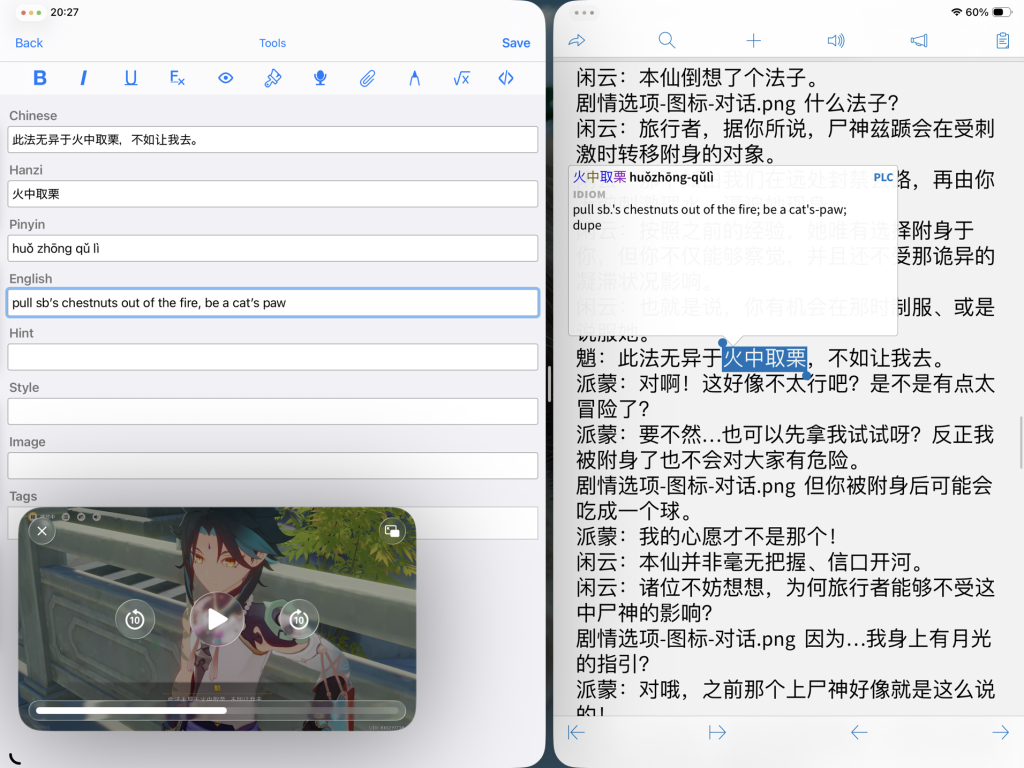Insert a math formula via the √x icon
The width and height of the screenshot is (1024, 768).
click(x=459, y=78)
